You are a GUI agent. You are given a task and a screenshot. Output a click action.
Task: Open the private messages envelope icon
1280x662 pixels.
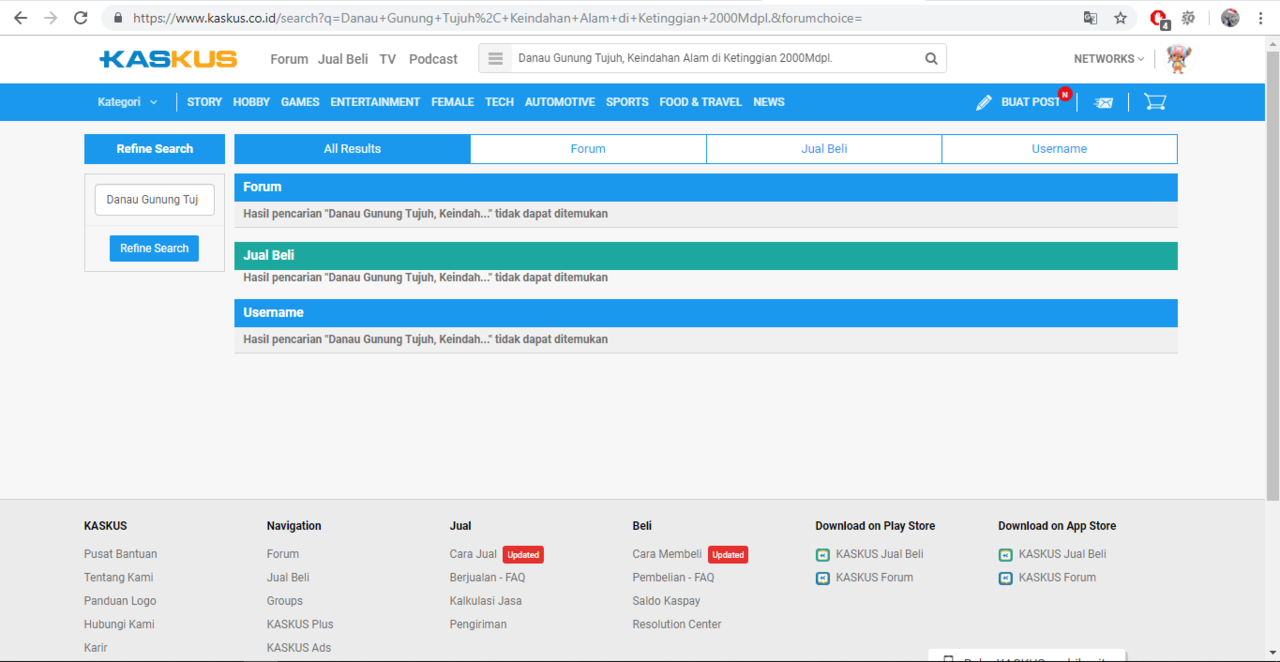[1103, 102]
